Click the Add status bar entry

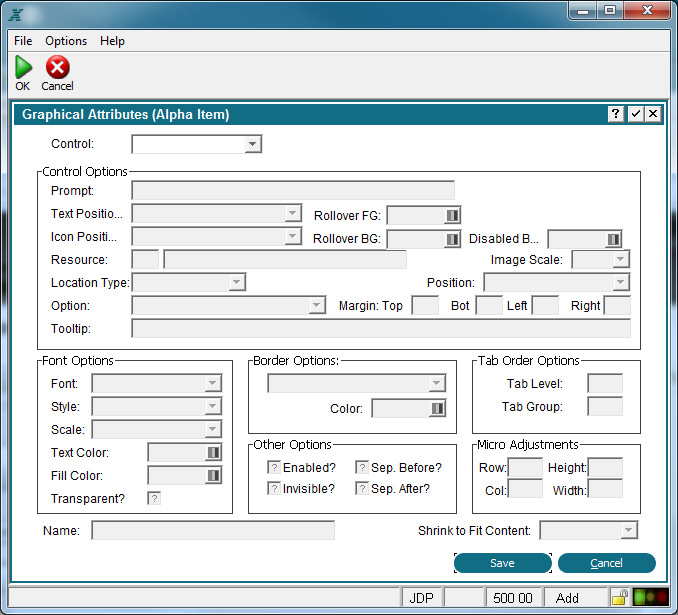click(x=575, y=598)
